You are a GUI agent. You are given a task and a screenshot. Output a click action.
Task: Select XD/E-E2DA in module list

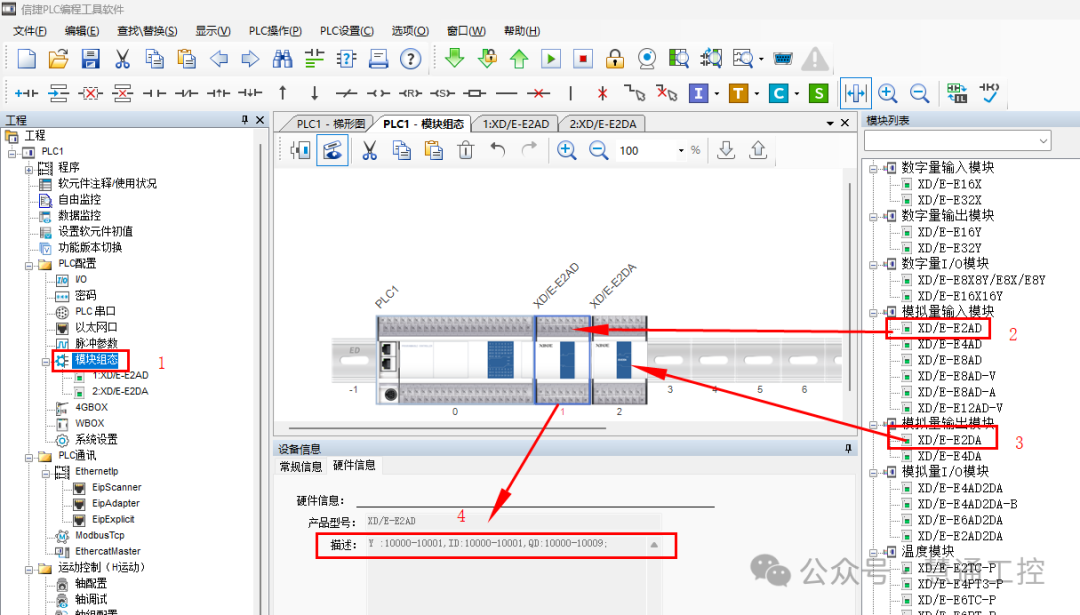[949, 440]
